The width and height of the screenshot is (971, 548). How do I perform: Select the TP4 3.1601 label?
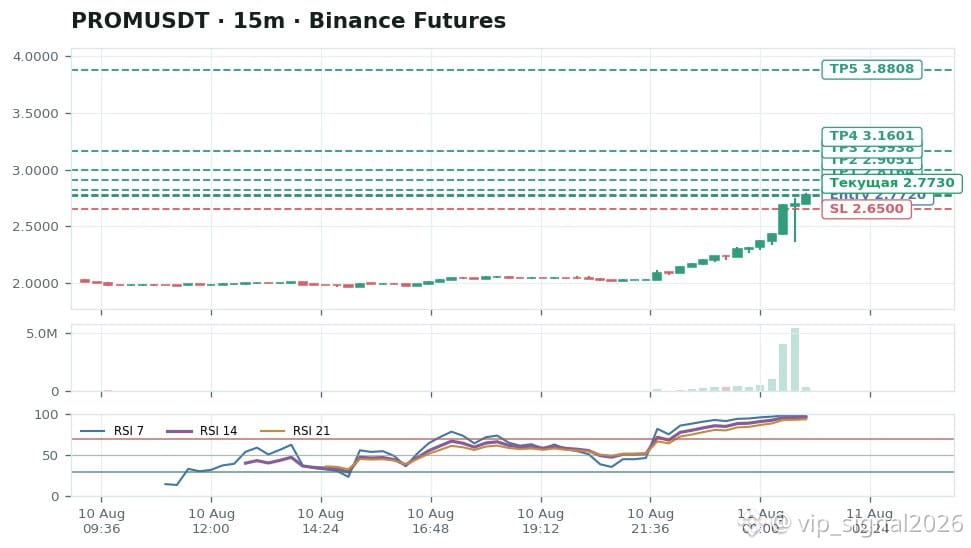[871, 136]
